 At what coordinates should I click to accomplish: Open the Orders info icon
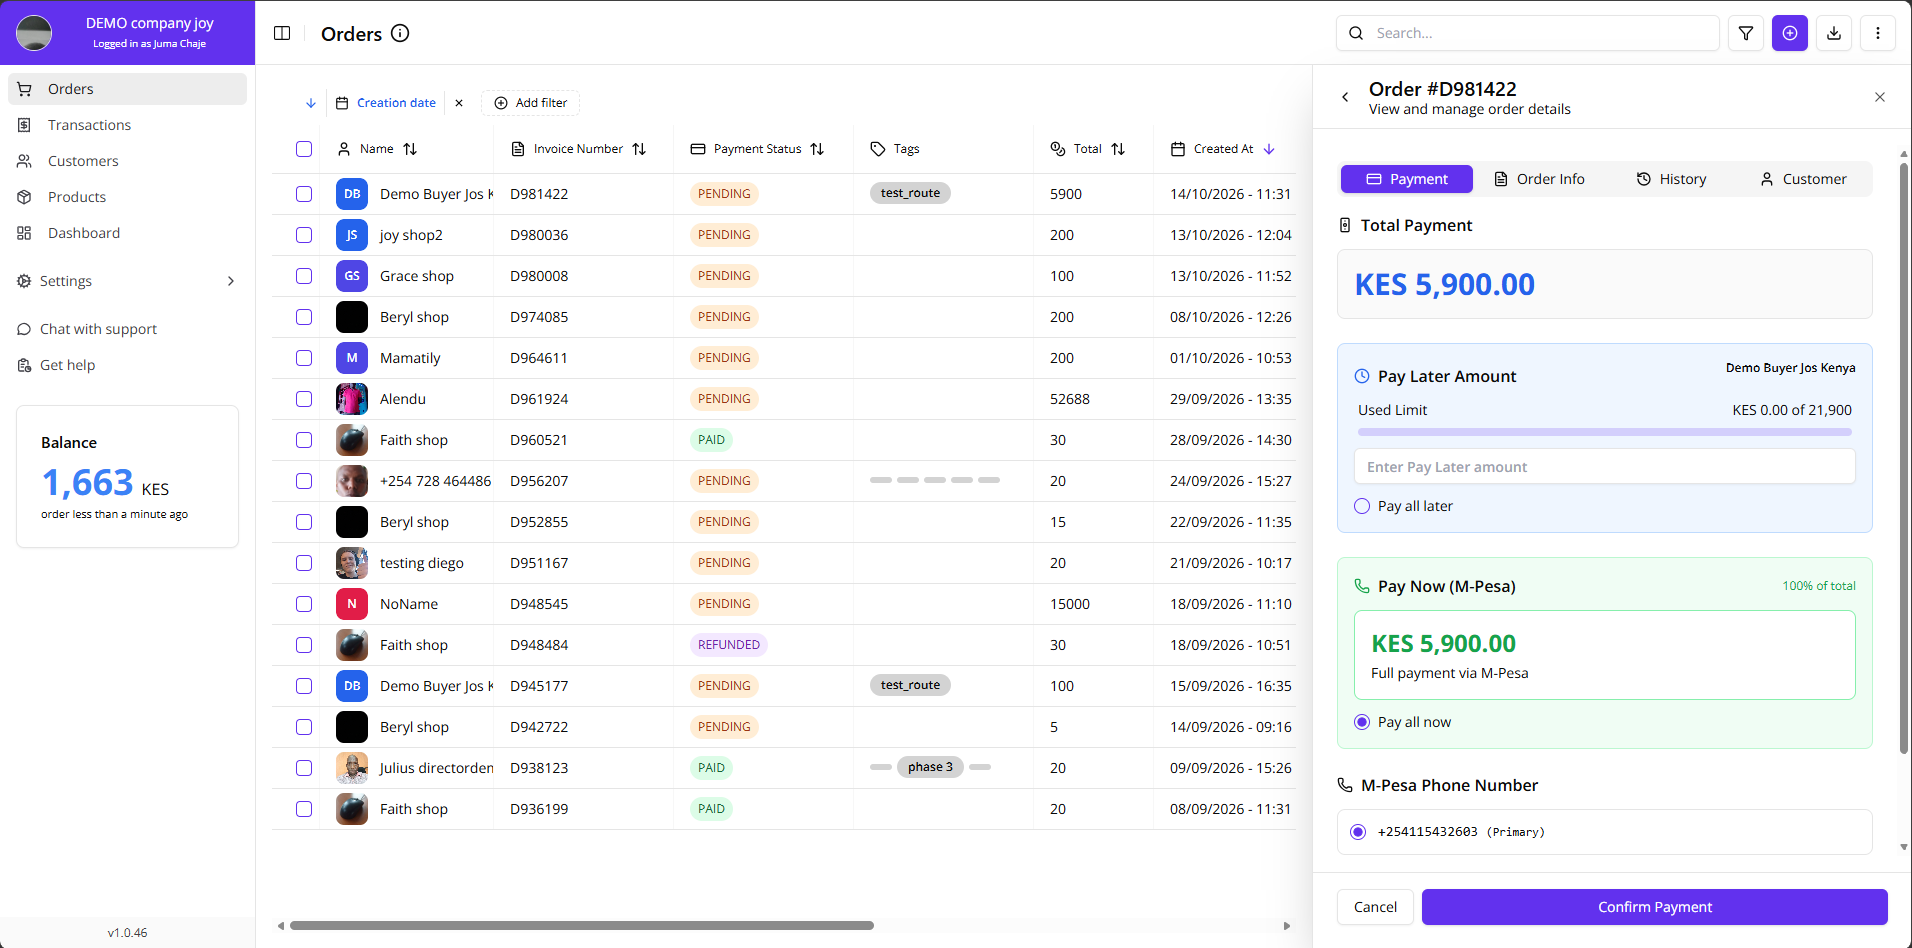(400, 33)
